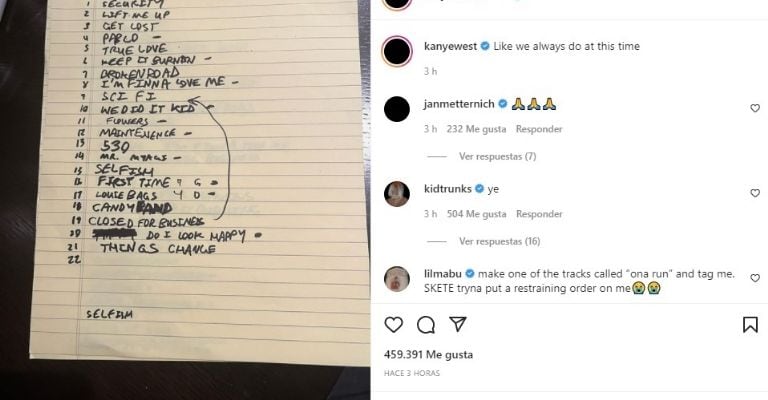The width and height of the screenshot is (768, 400).
Task: Open comment bubble icon under post
Action: (x=426, y=325)
